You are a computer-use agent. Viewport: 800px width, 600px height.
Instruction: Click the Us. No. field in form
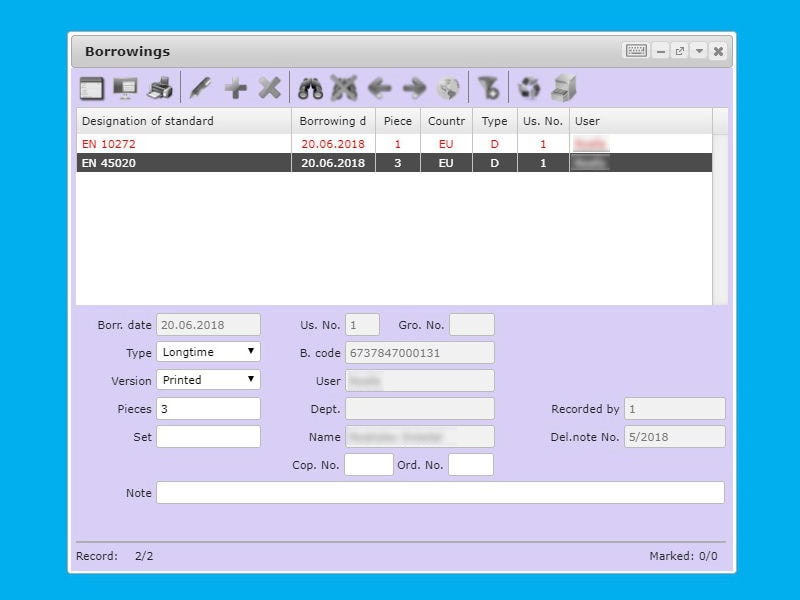tap(362, 325)
